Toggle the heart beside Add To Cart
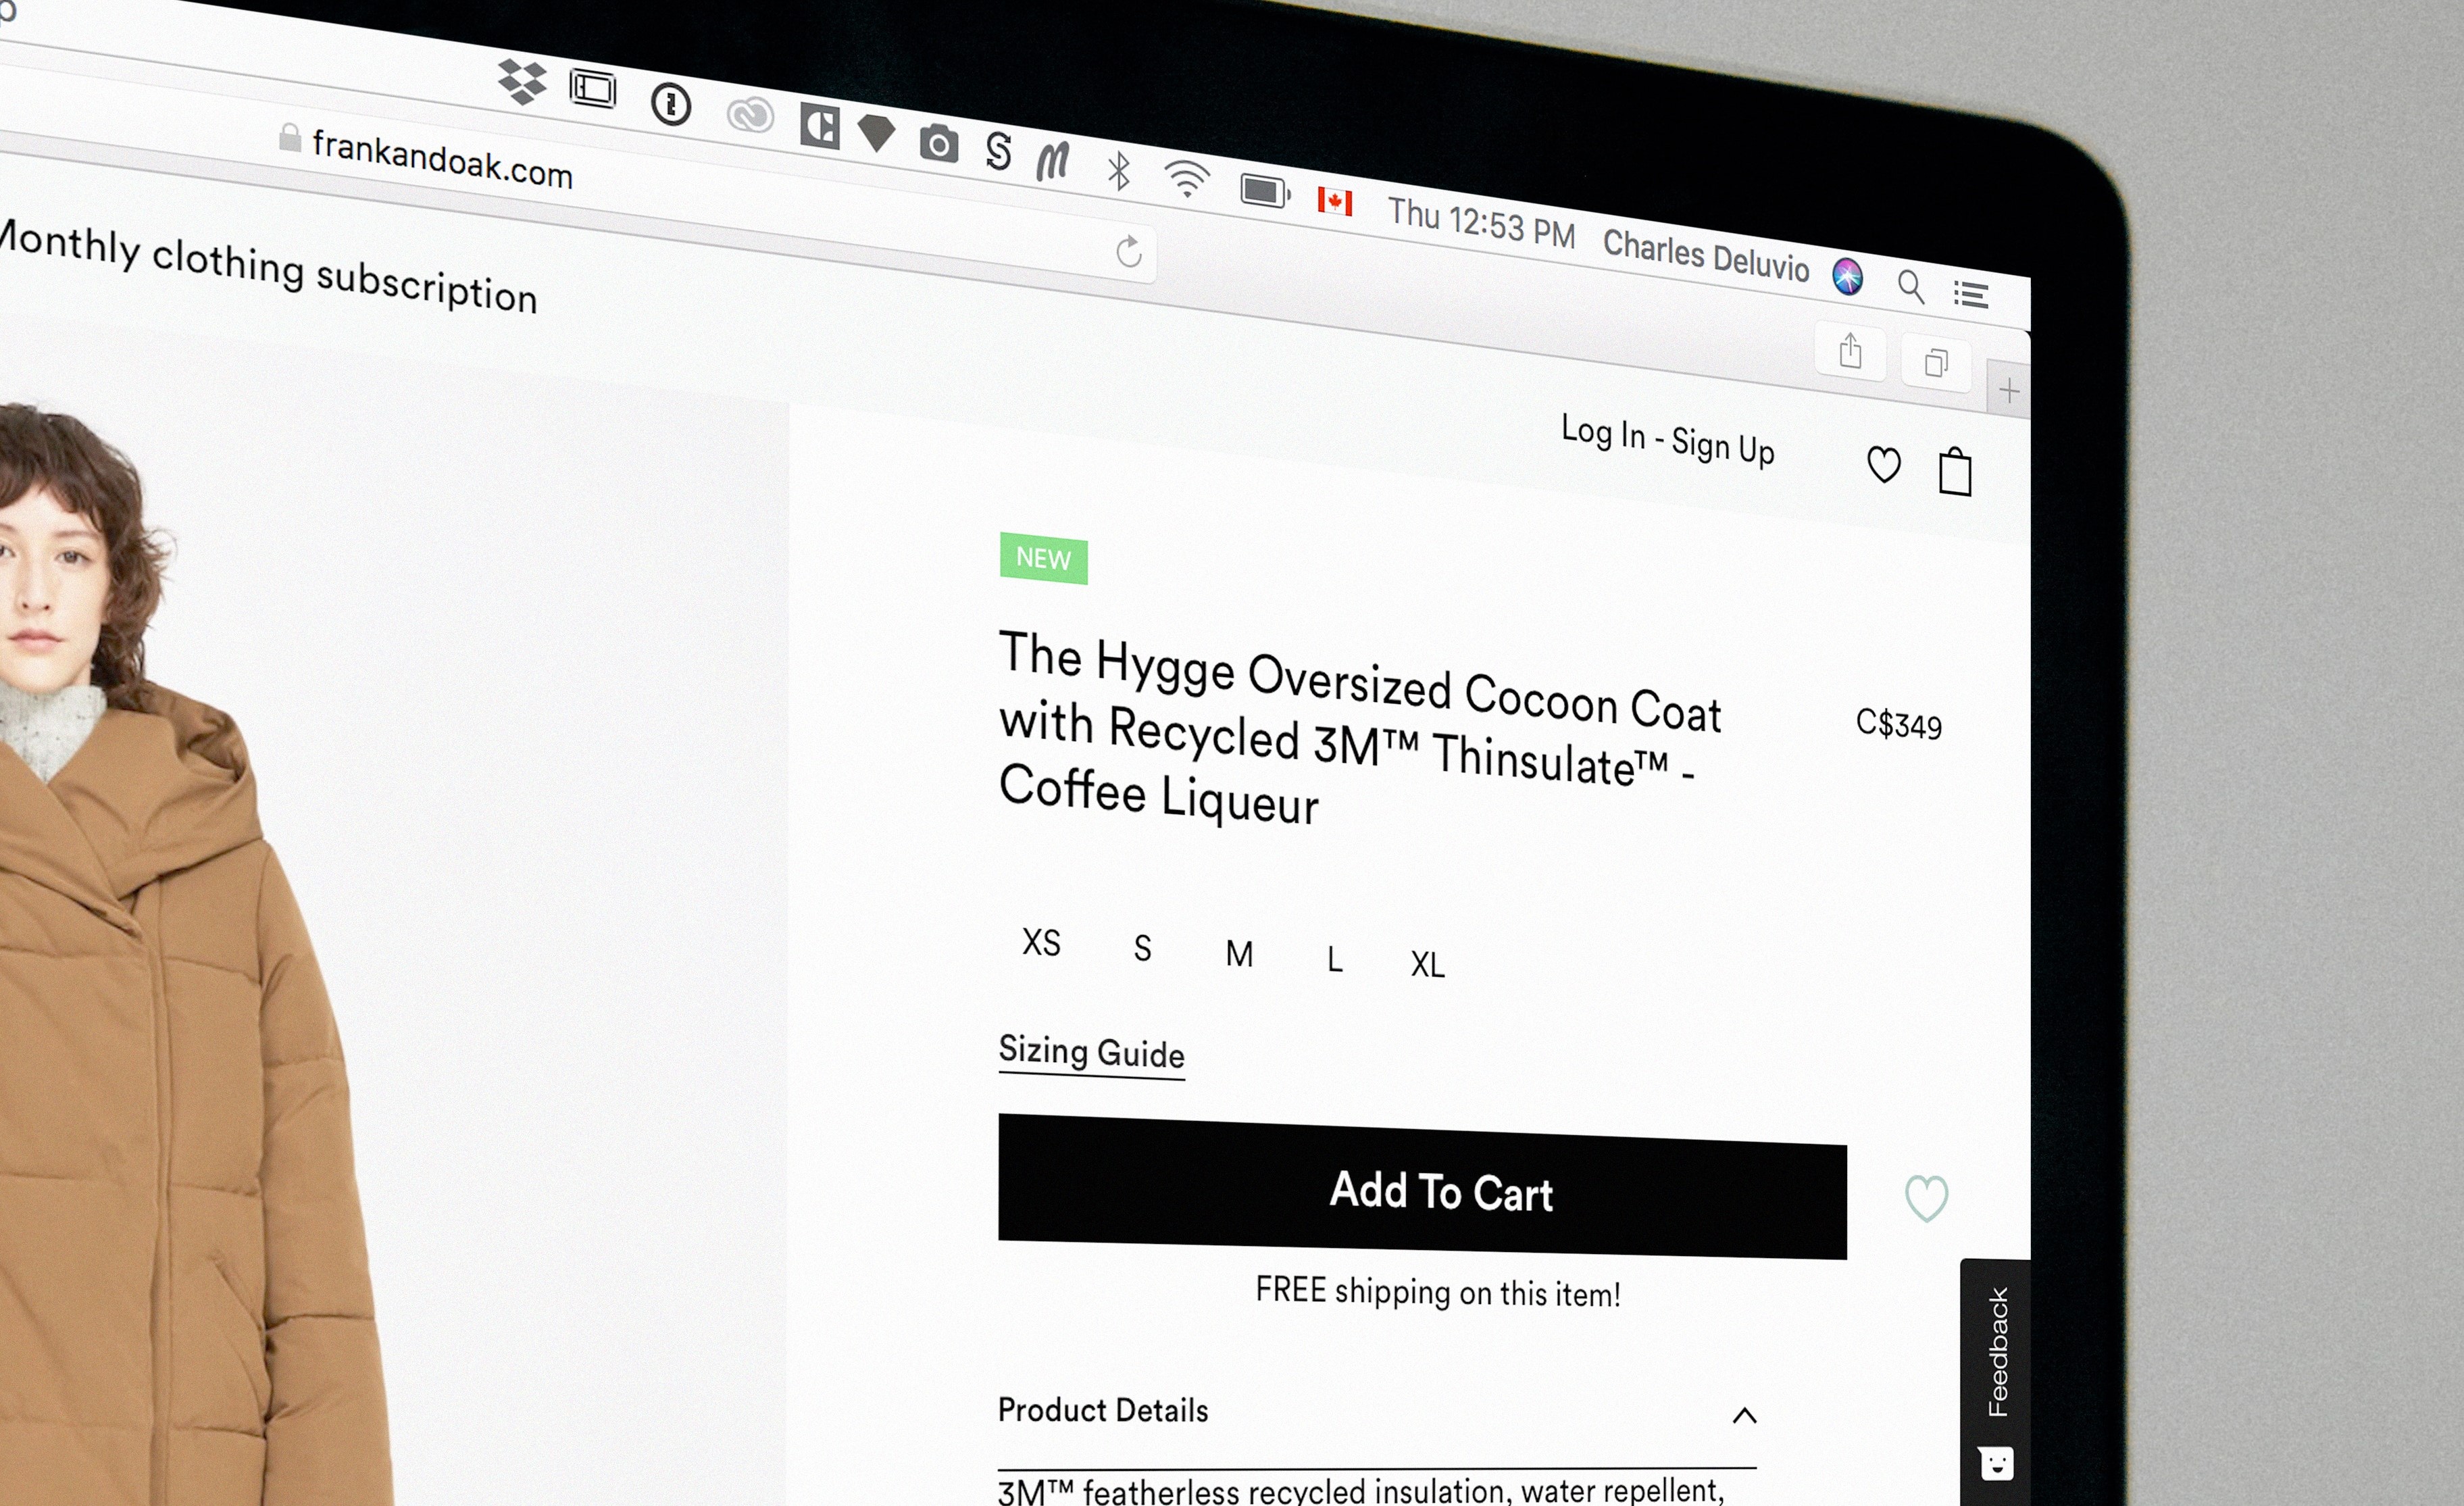Viewport: 2464px width, 1506px height. click(x=1926, y=1198)
